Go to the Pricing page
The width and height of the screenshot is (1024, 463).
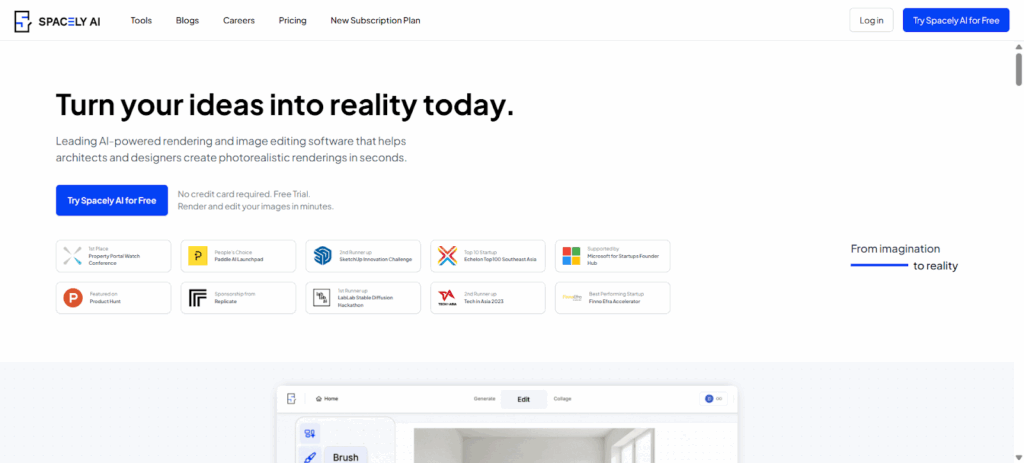292,20
